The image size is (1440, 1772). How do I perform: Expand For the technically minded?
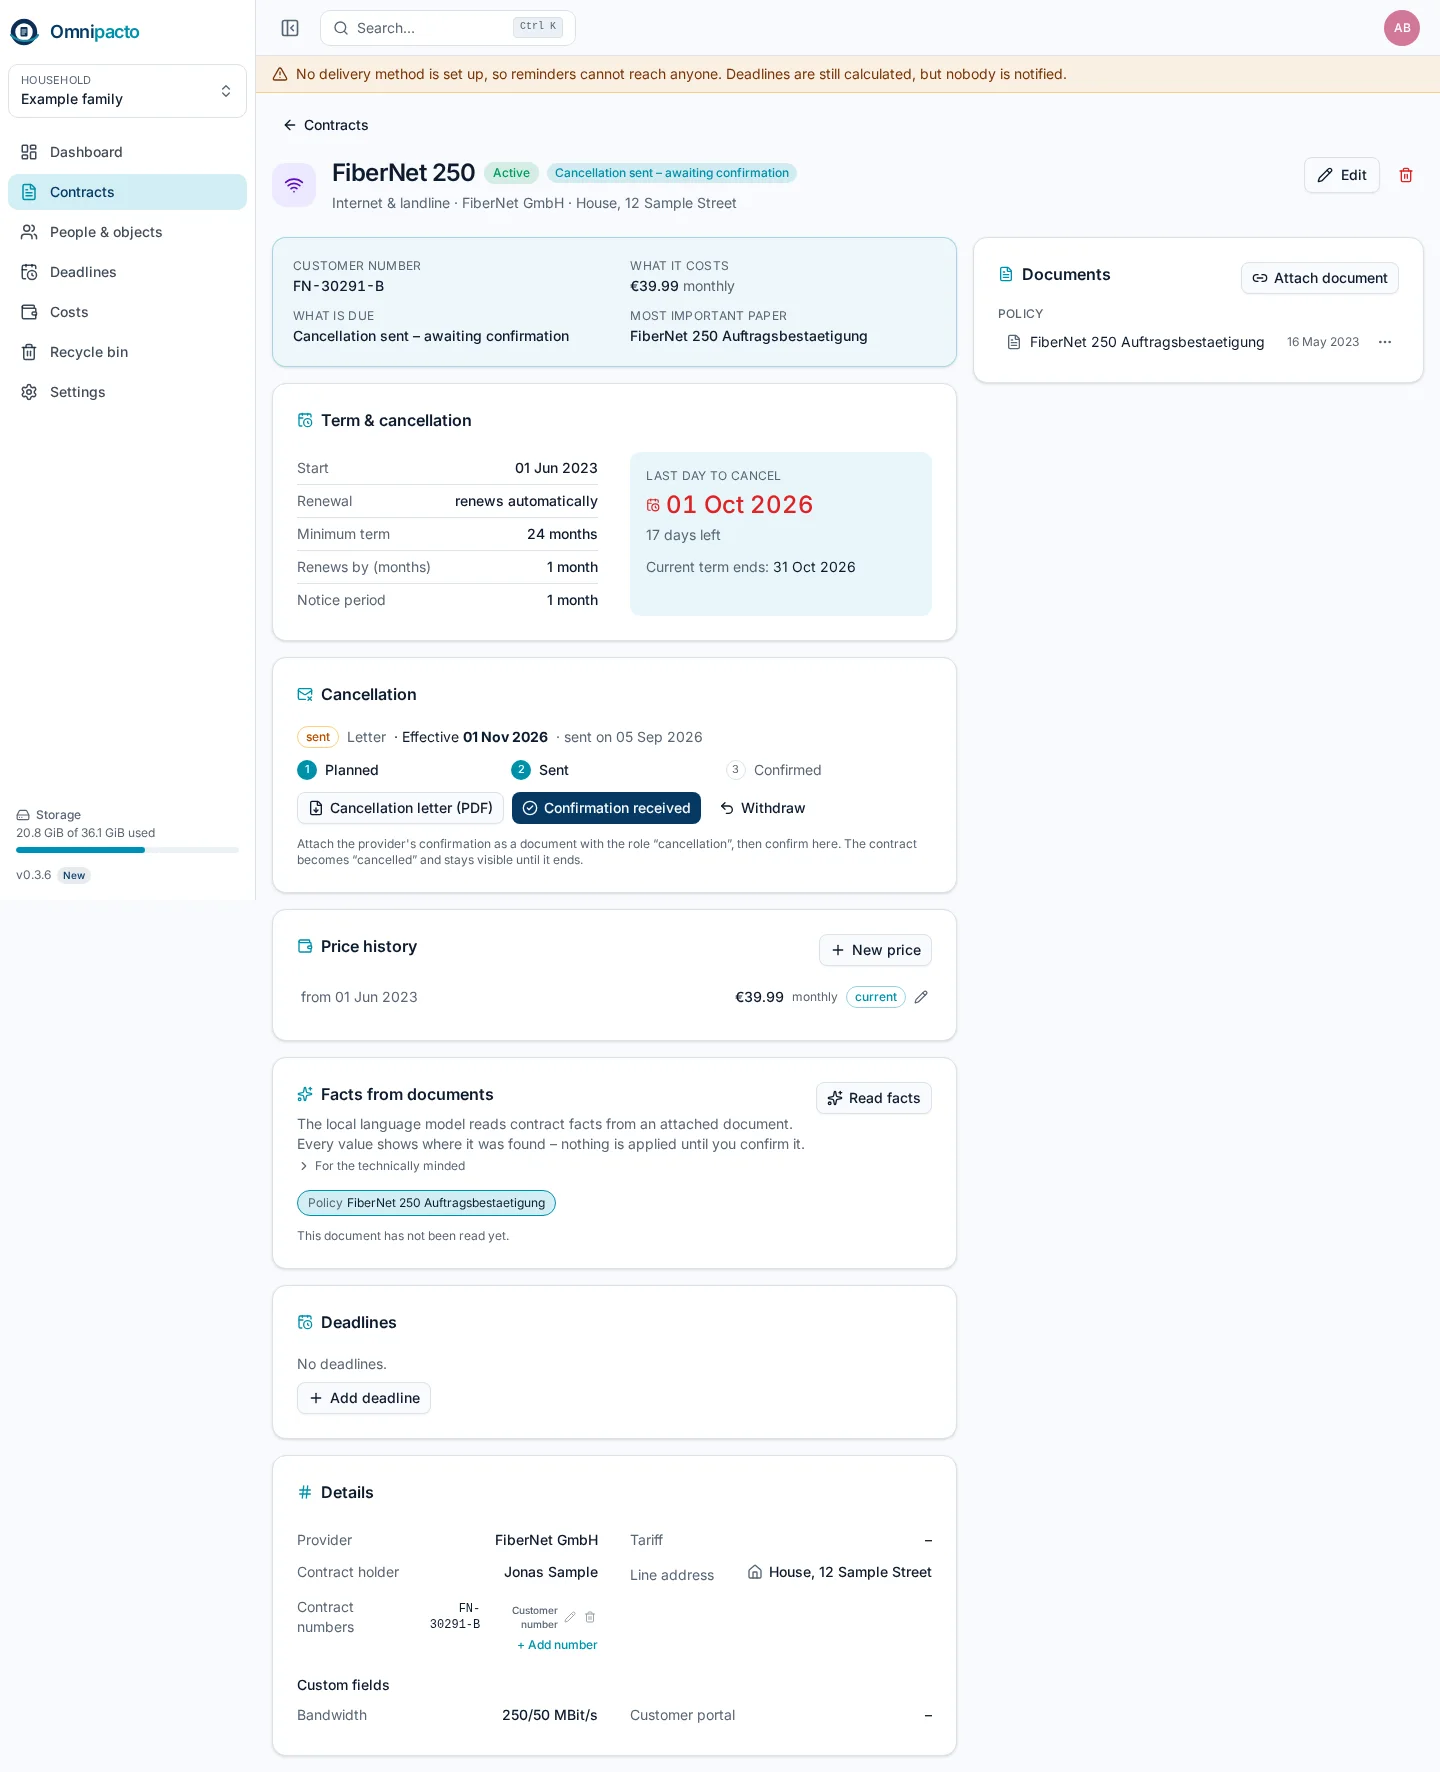(381, 1166)
